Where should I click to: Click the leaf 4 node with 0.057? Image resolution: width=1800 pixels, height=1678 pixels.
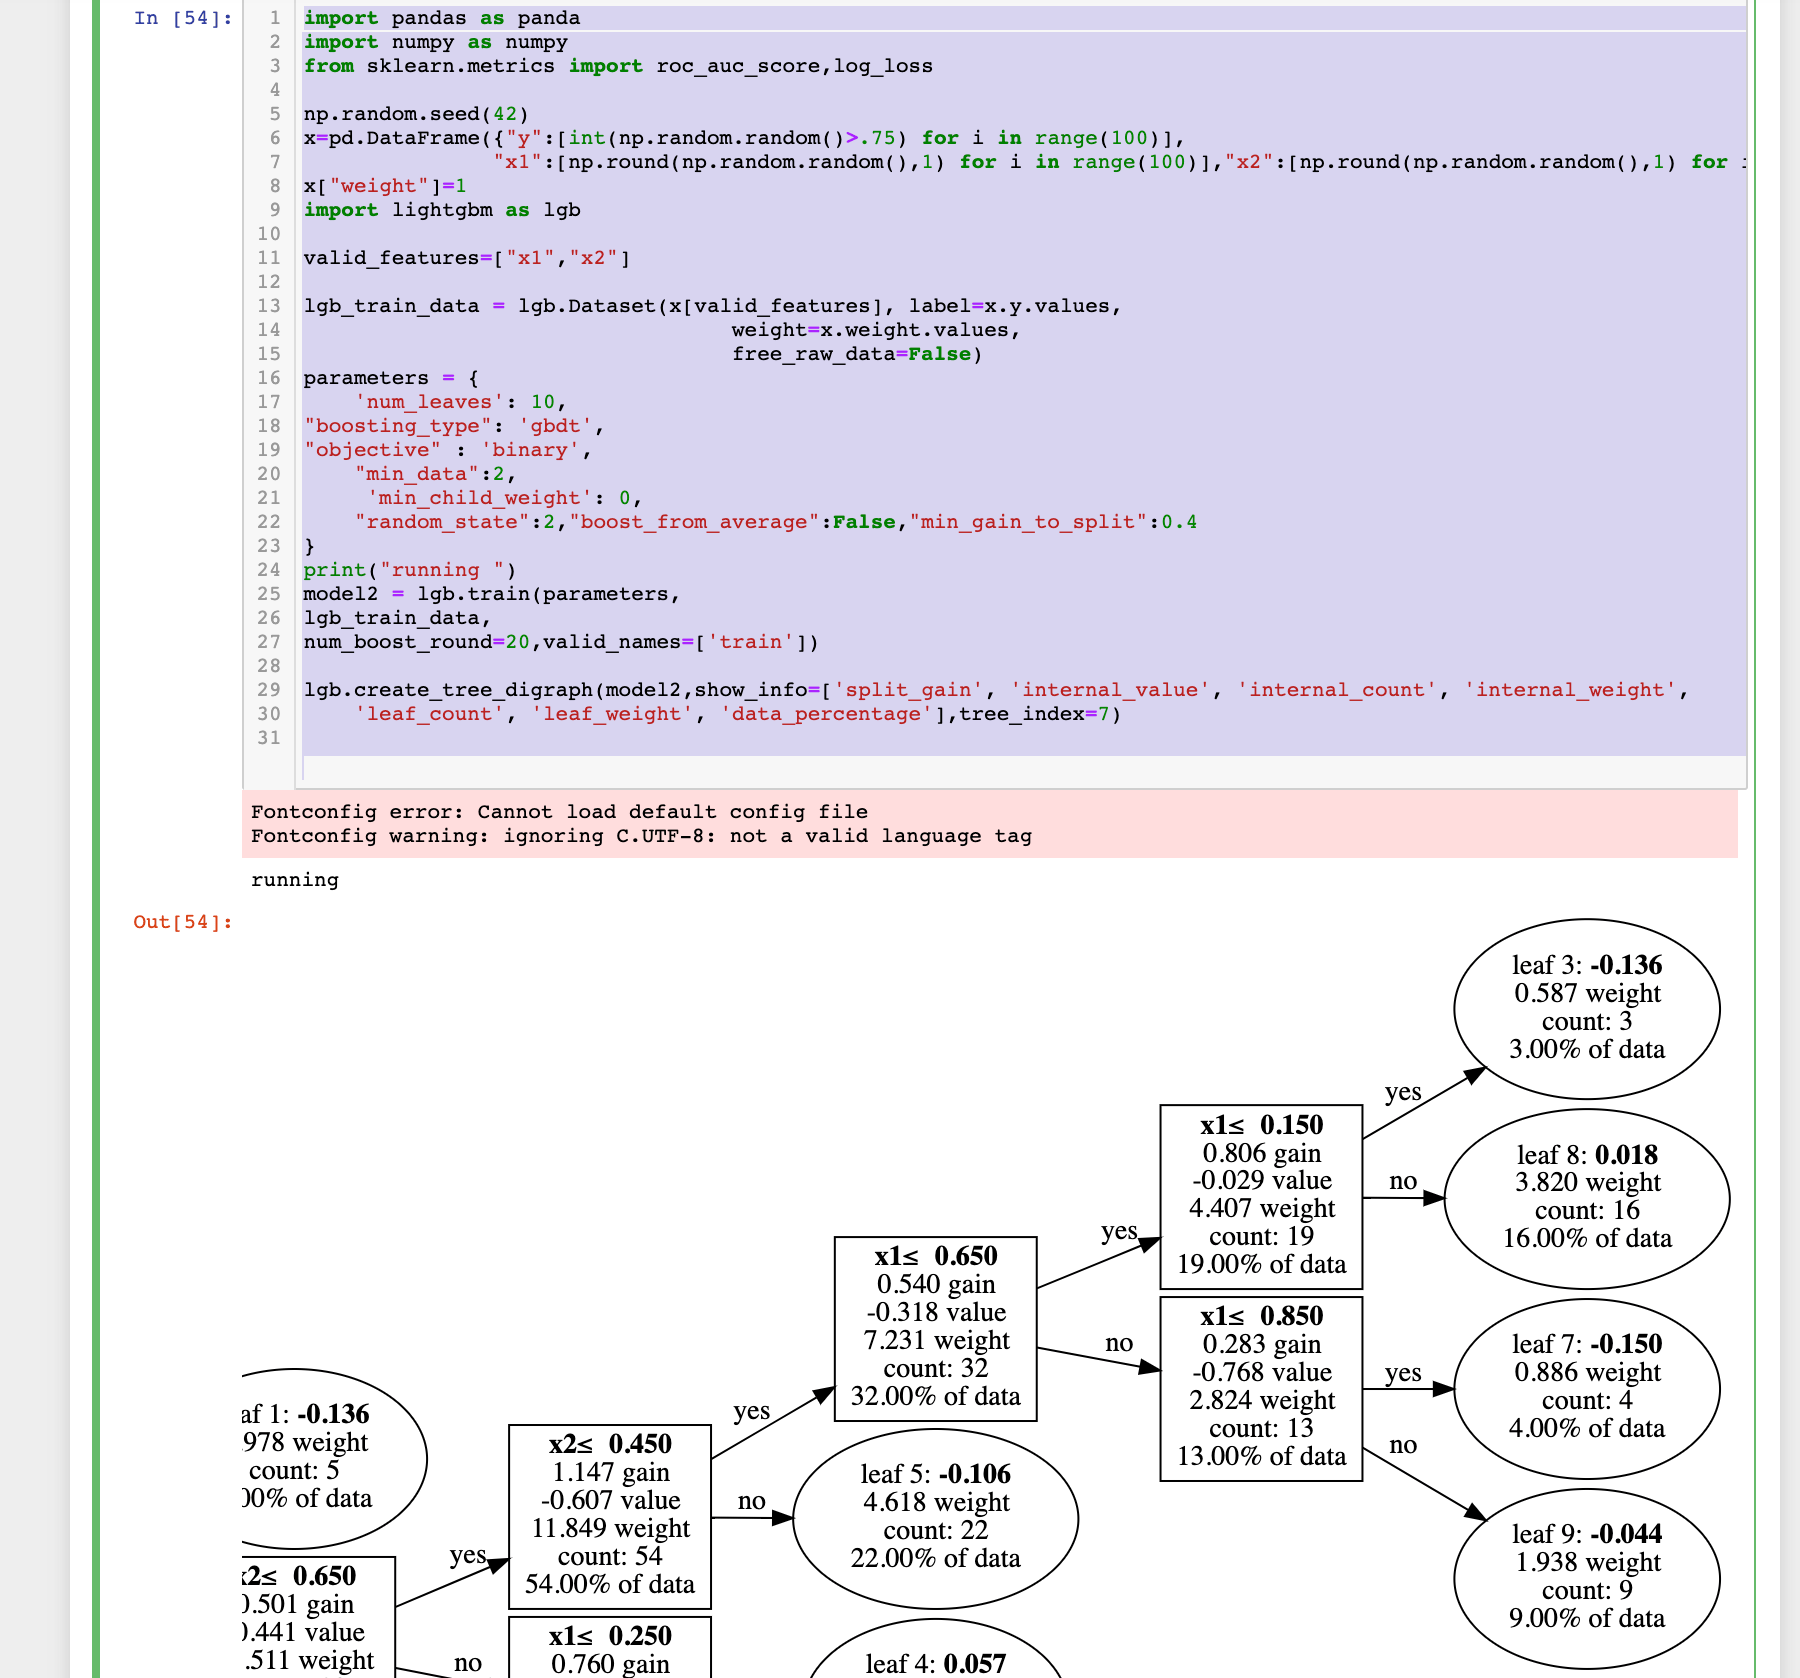[936, 1649]
